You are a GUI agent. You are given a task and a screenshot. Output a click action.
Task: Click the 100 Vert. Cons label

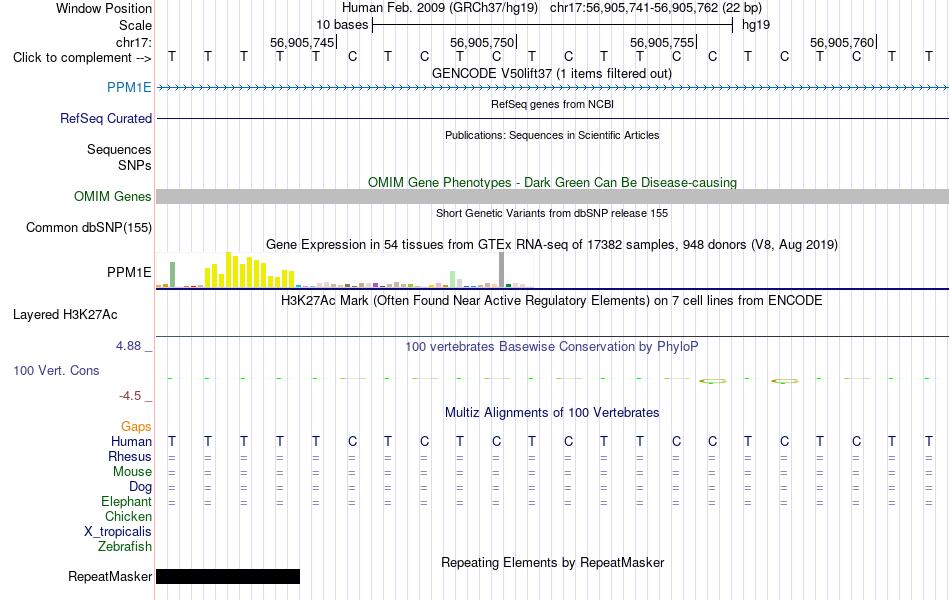point(56,370)
